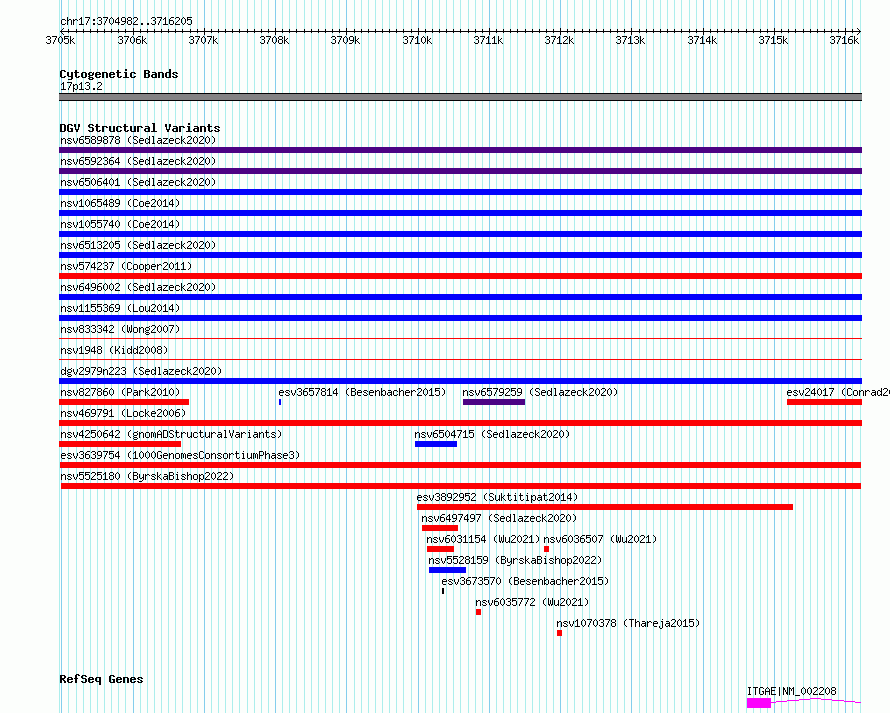Screen dimensions: 890x713
Task: Click the dgv2979n223 (Sedlazeck2020) label
Action: coord(141,371)
